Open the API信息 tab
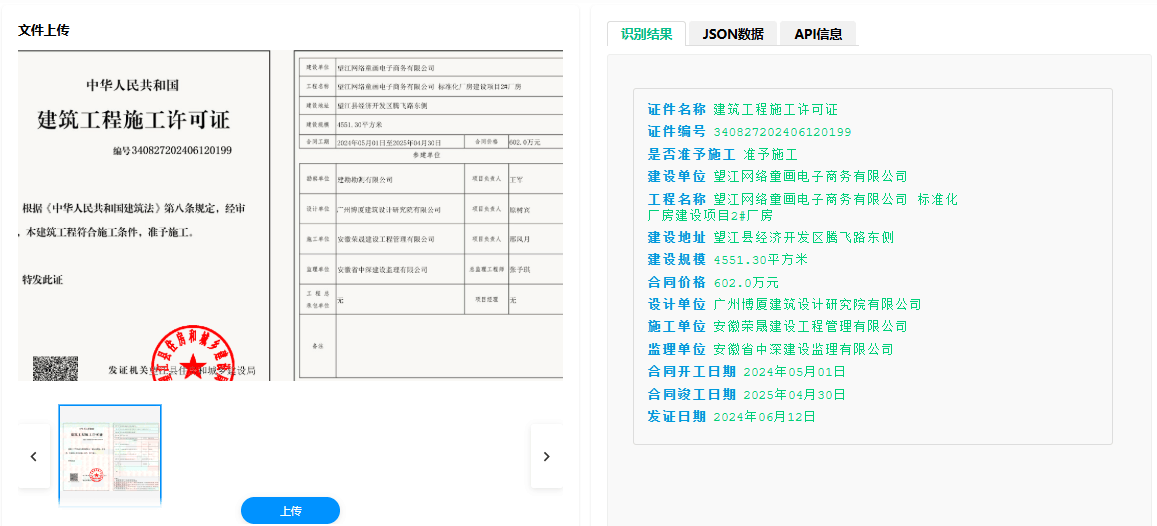 tap(818, 34)
